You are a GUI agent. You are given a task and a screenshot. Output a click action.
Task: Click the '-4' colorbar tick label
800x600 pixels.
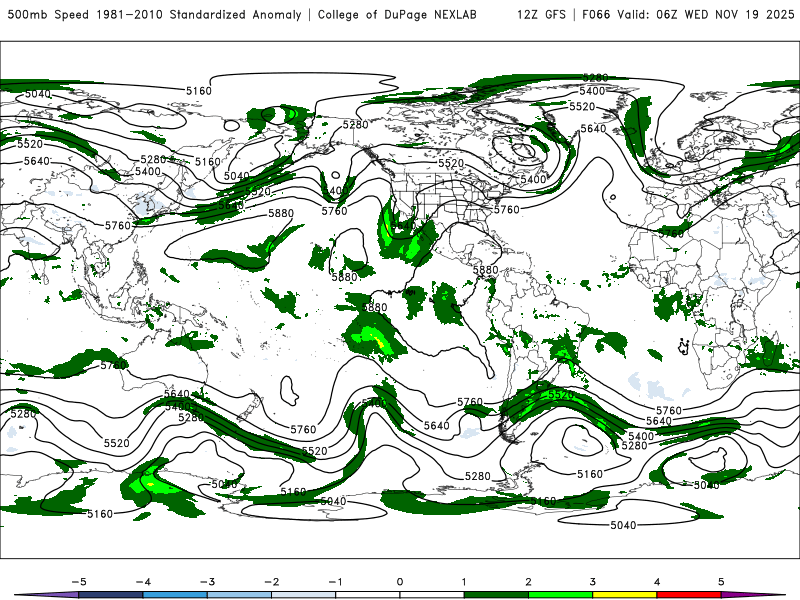143,582
